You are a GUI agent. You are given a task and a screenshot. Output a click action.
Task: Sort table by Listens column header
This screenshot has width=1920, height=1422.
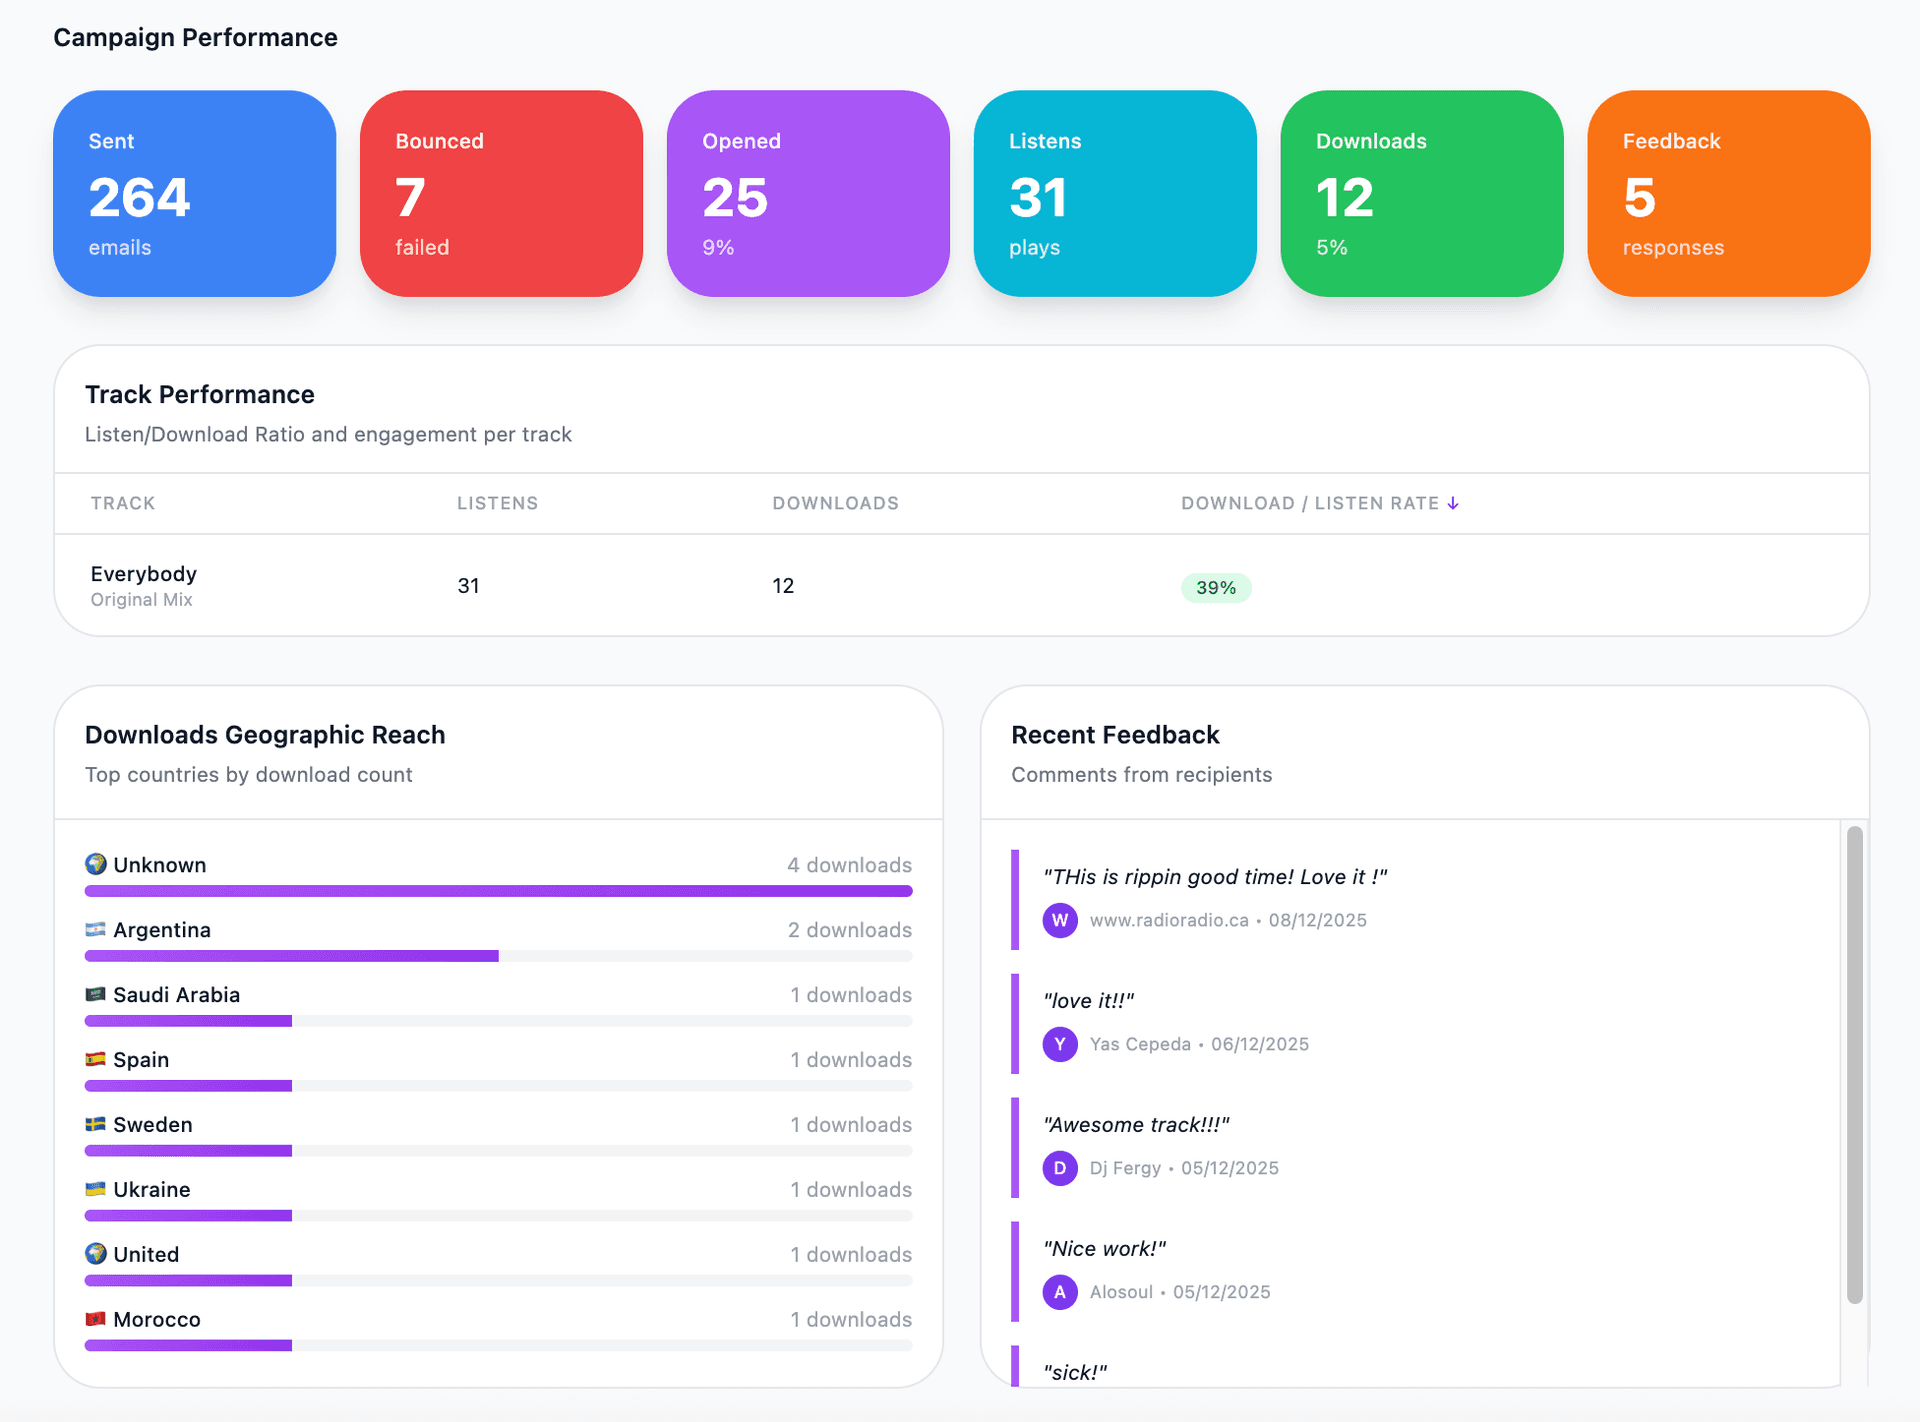coord(497,503)
